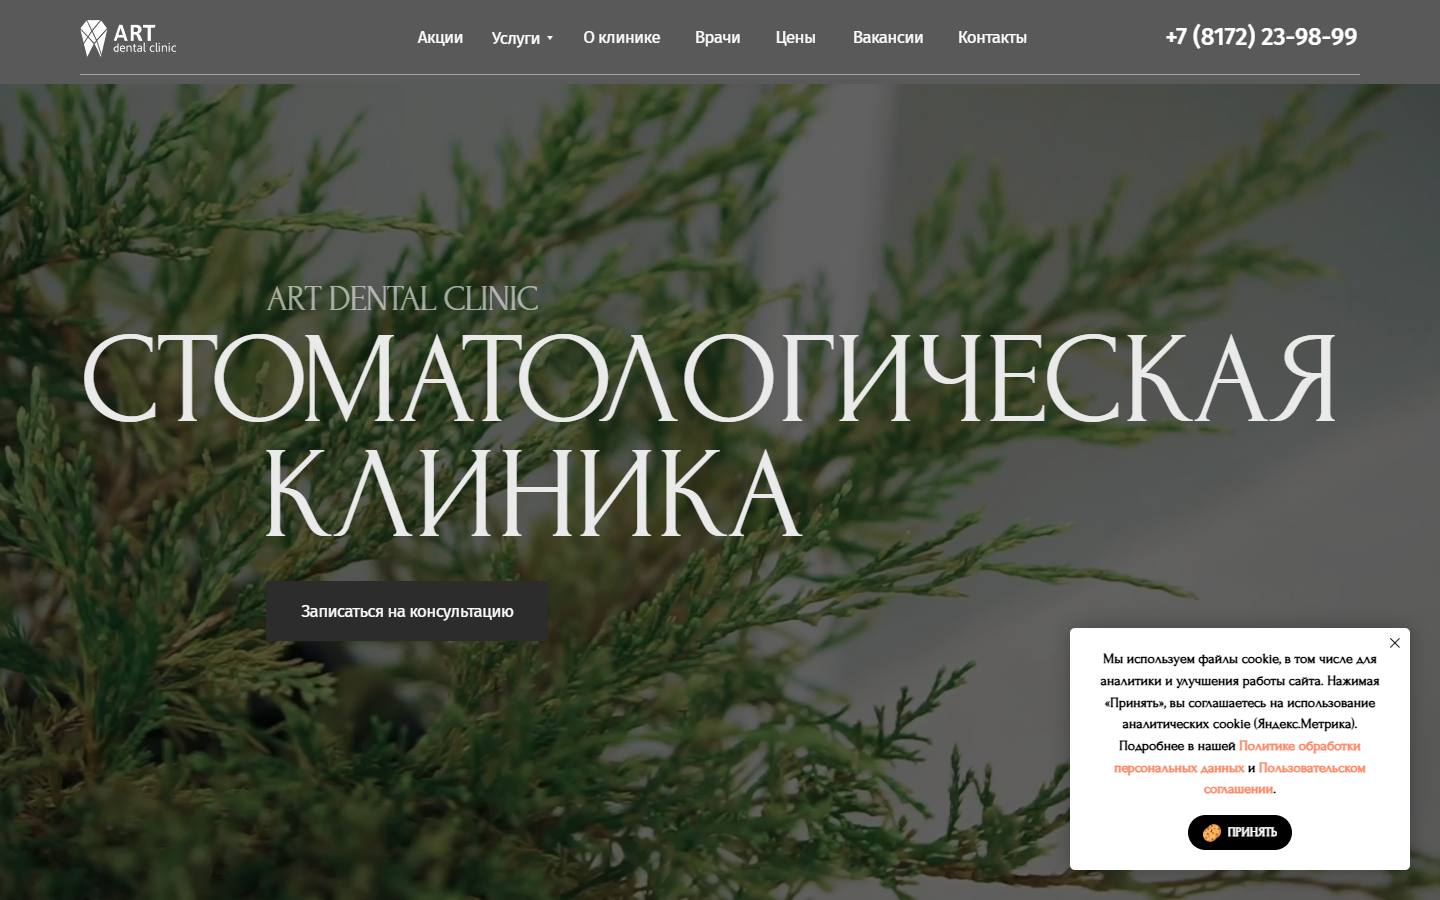Screen dimensions: 1440x900
Task: Open Политике обработки персональных данных link
Action: point(1238,757)
